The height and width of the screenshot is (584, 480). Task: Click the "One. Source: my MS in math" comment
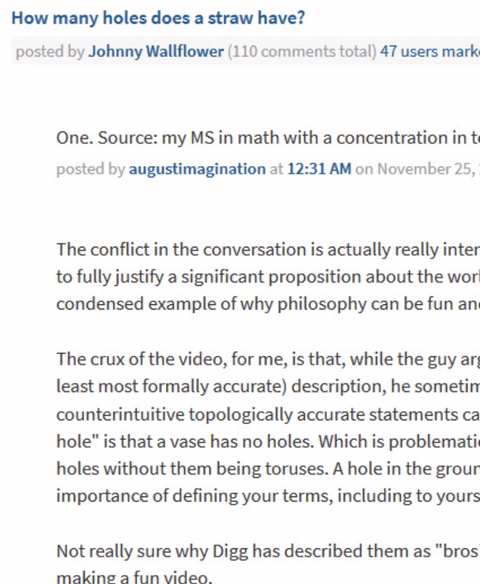[268, 138]
